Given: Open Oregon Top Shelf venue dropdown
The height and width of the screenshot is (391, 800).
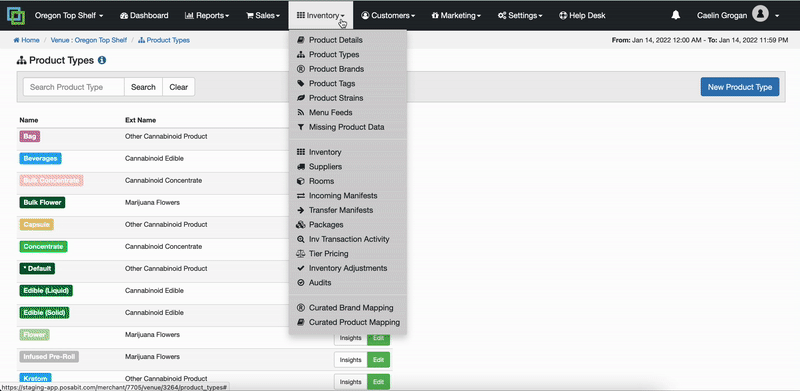Looking at the screenshot, I should click(69, 15).
